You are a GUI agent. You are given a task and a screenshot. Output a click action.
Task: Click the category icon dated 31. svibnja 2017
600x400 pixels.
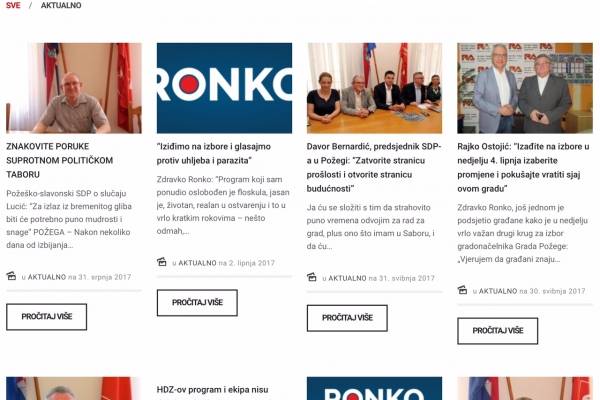(311, 277)
